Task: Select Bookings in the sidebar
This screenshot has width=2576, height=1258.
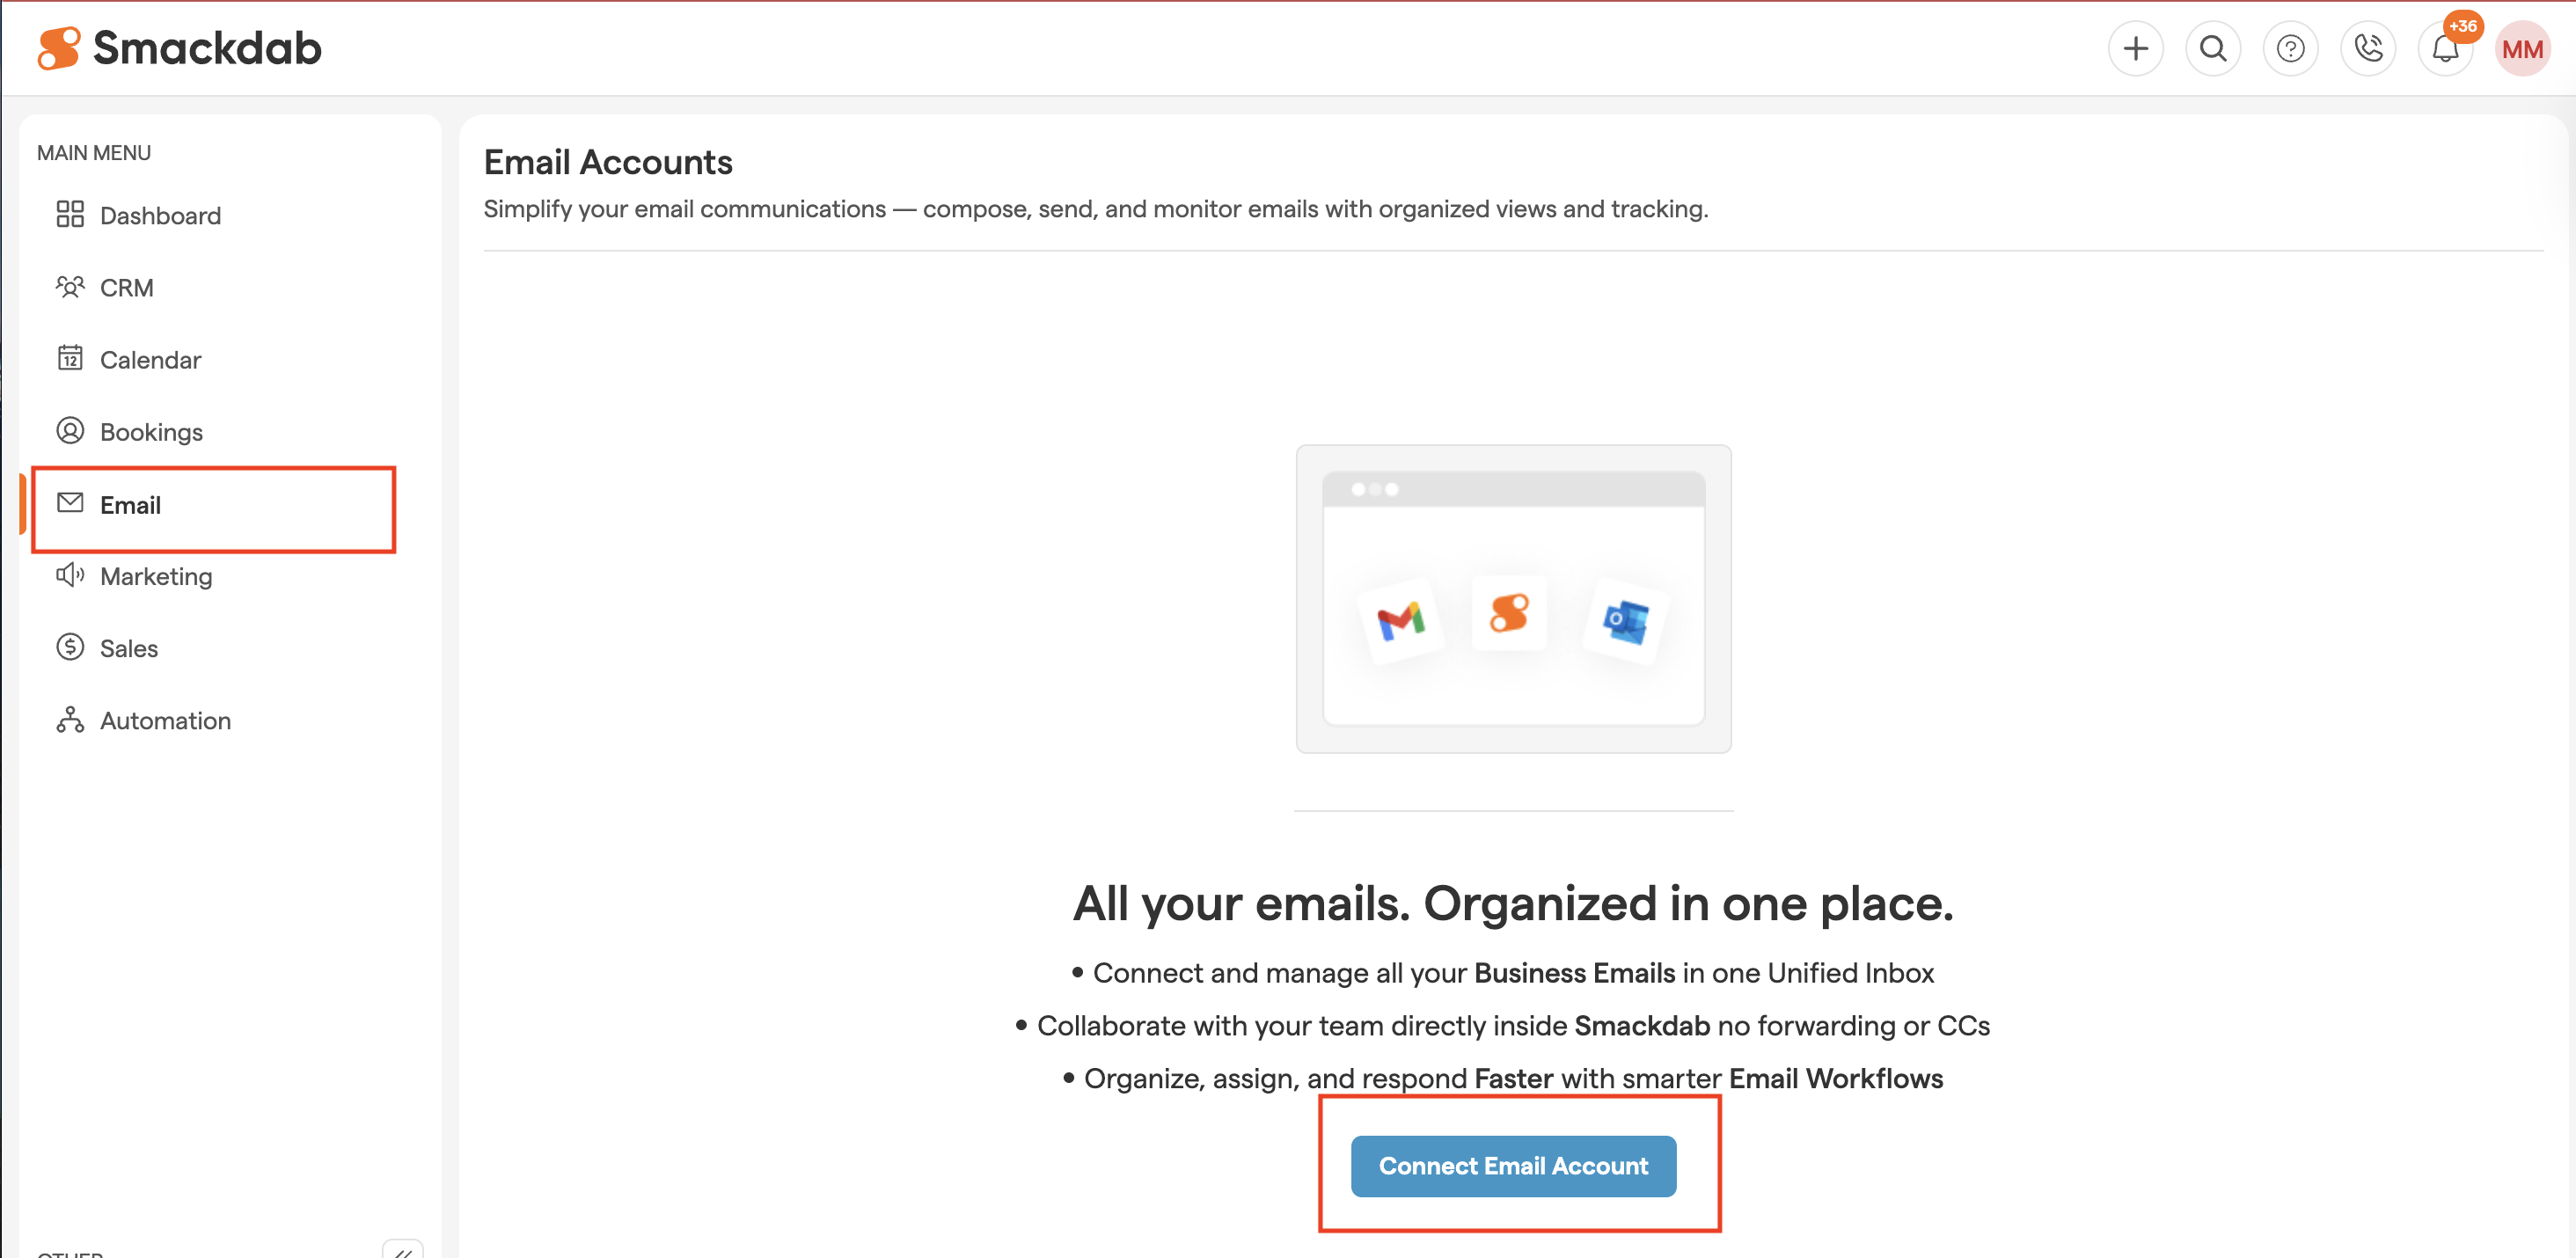Action: (x=151, y=431)
